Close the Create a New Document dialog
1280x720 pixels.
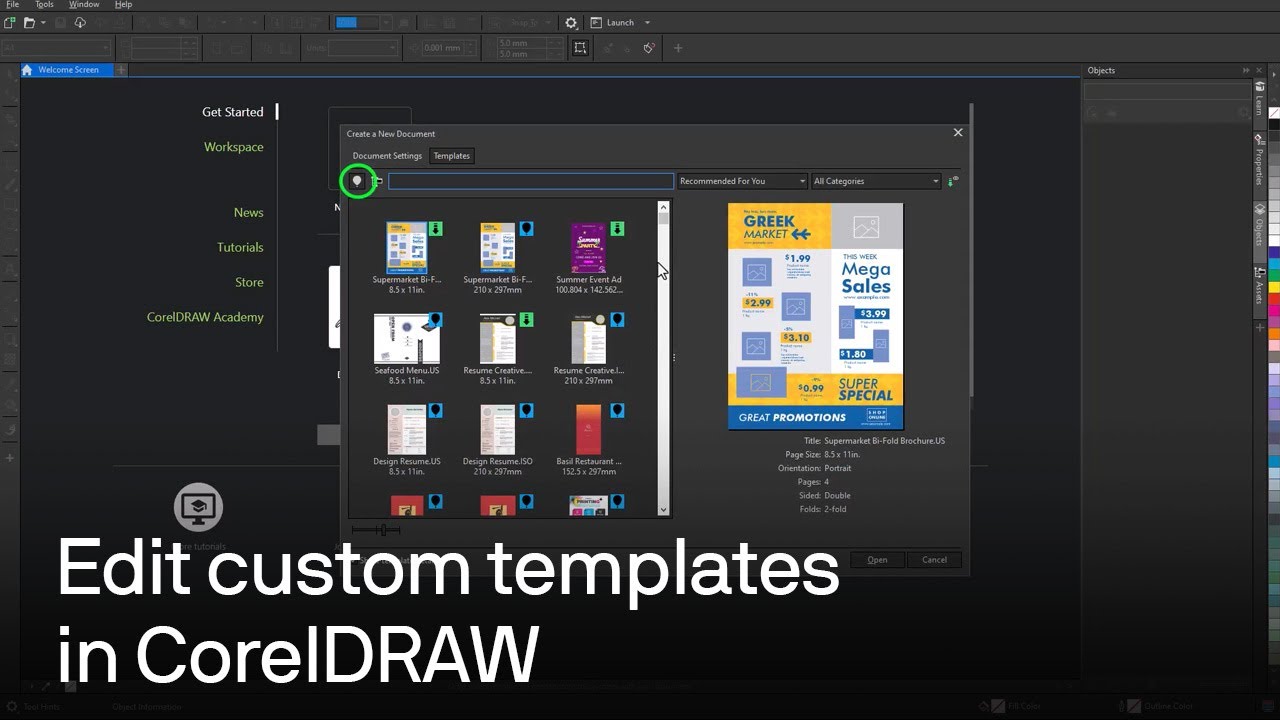pyautogui.click(x=957, y=133)
